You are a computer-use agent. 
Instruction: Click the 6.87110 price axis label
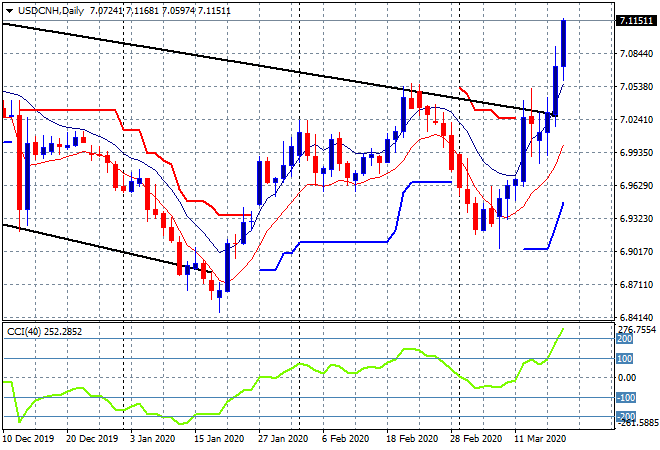(x=636, y=285)
